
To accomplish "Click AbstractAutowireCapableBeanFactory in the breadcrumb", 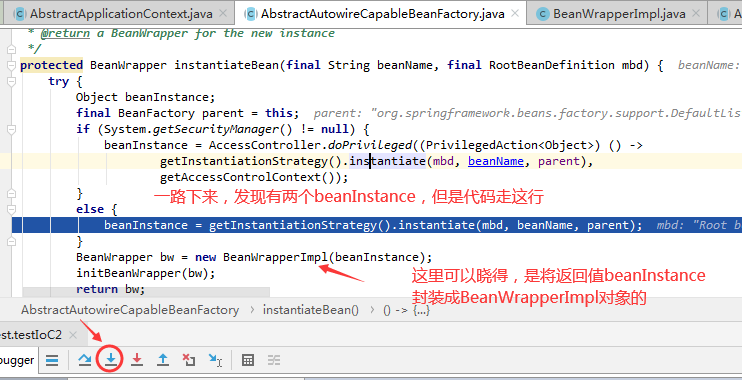I will point(130,310).
